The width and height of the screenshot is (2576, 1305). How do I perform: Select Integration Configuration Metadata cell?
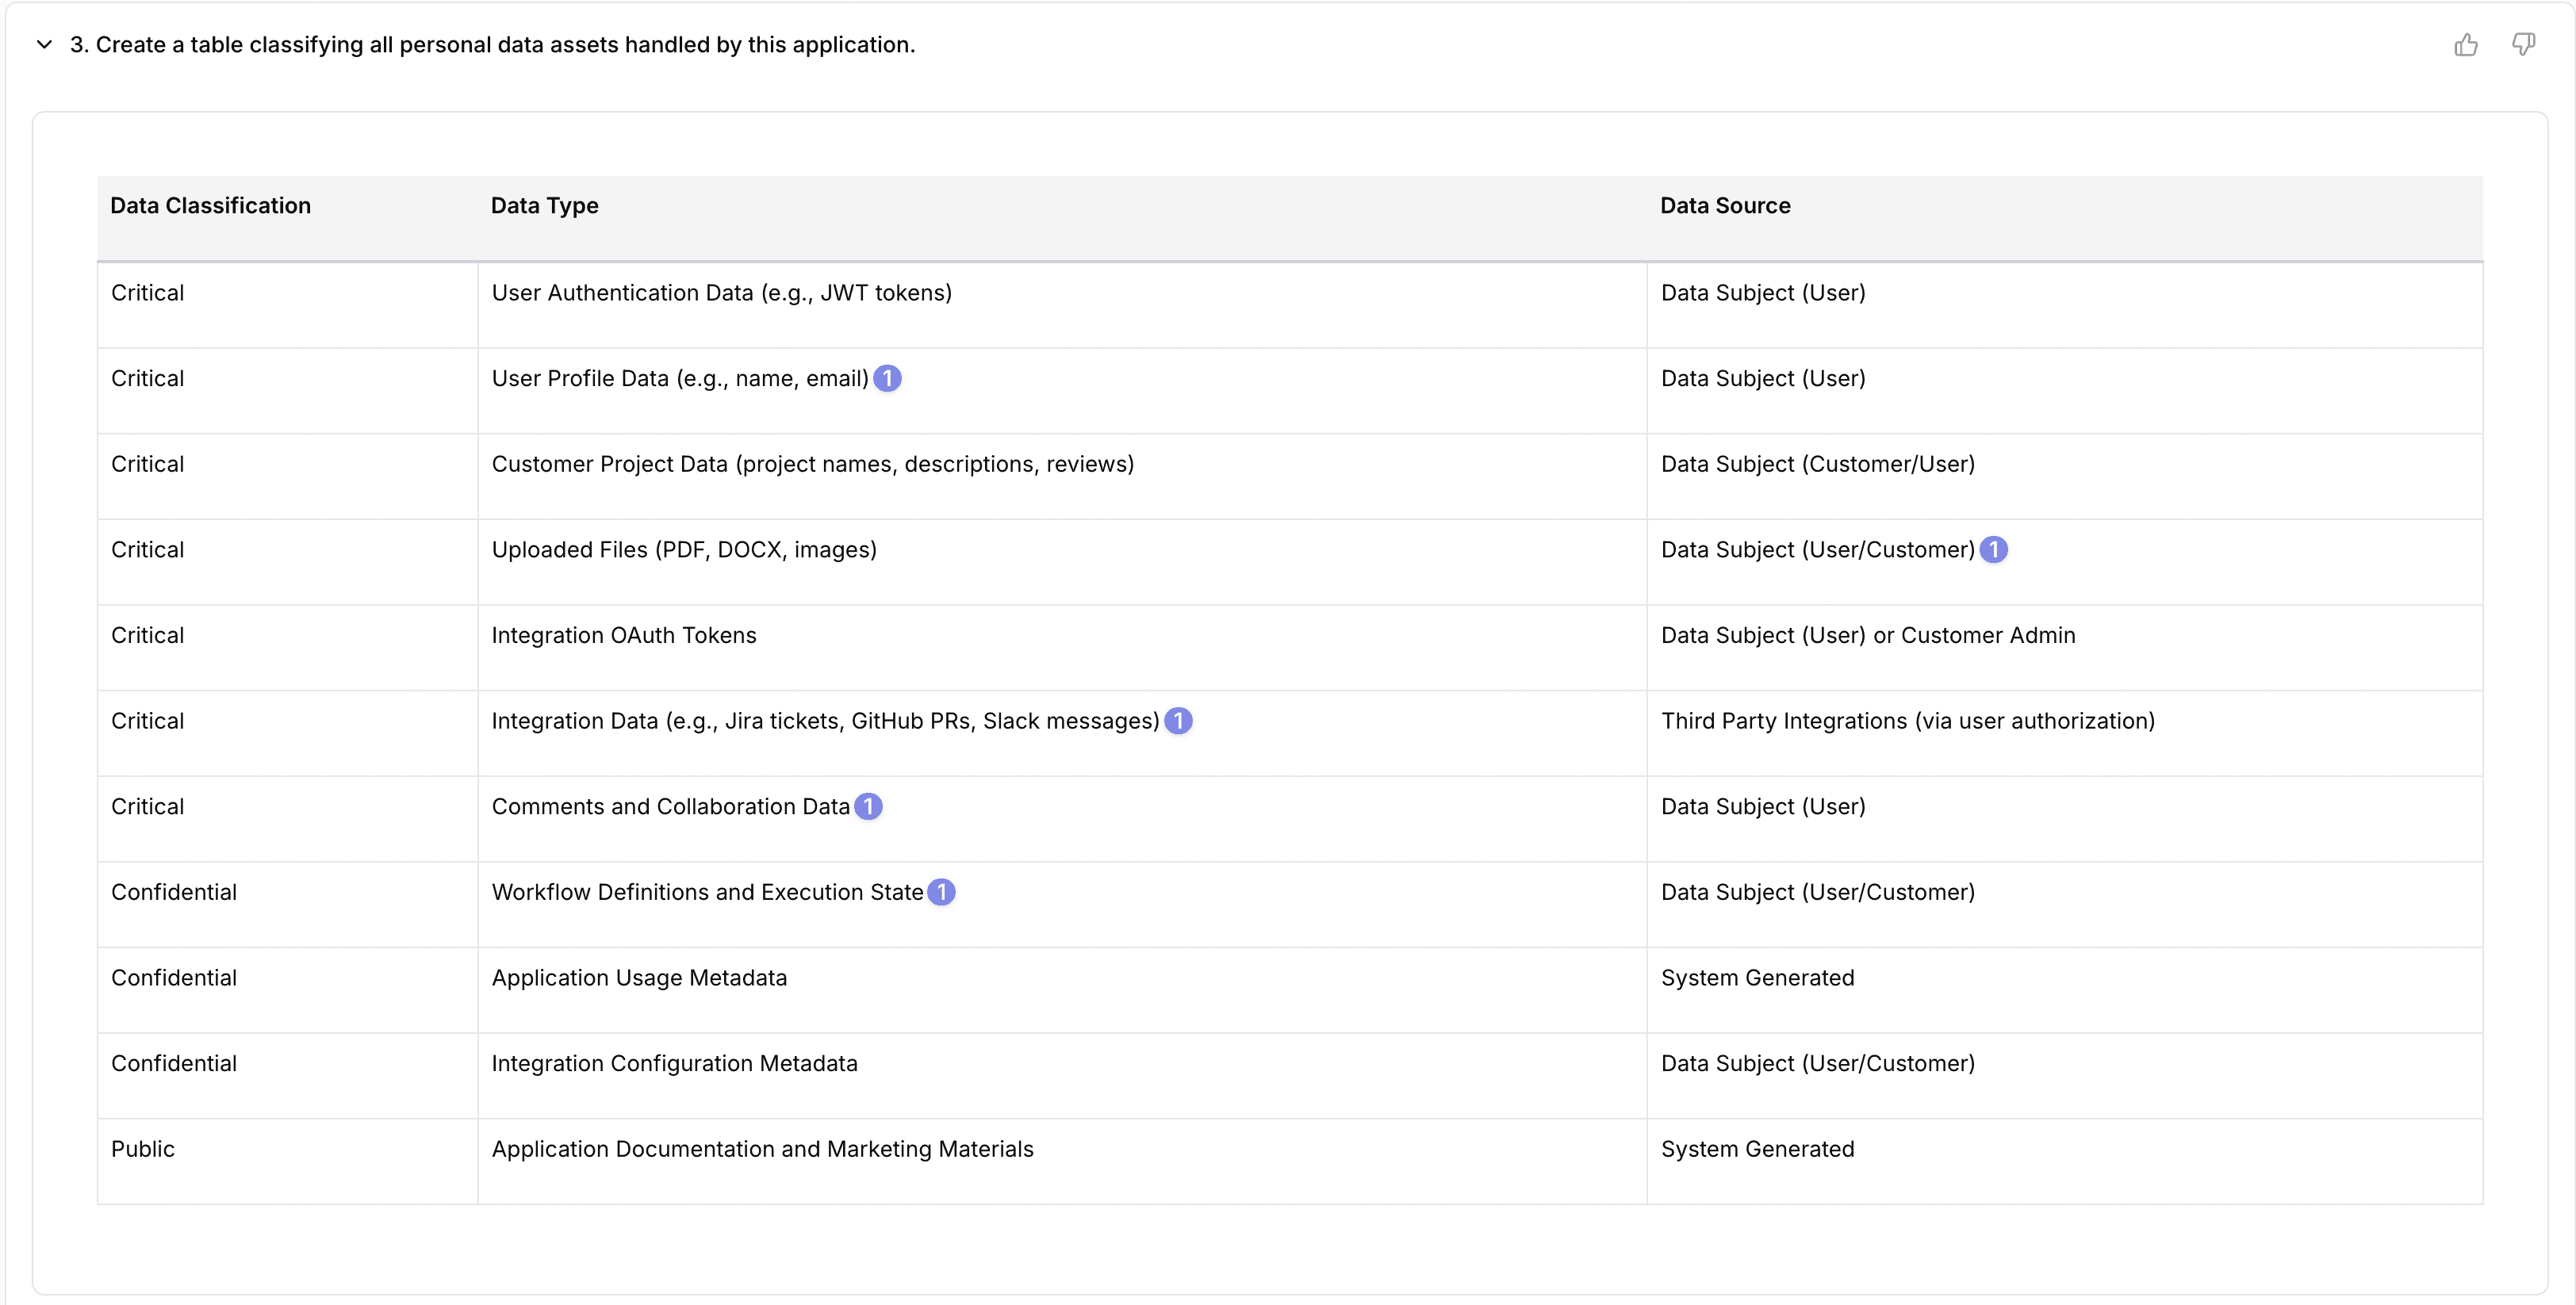pyautogui.click(x=674, y=1064)
